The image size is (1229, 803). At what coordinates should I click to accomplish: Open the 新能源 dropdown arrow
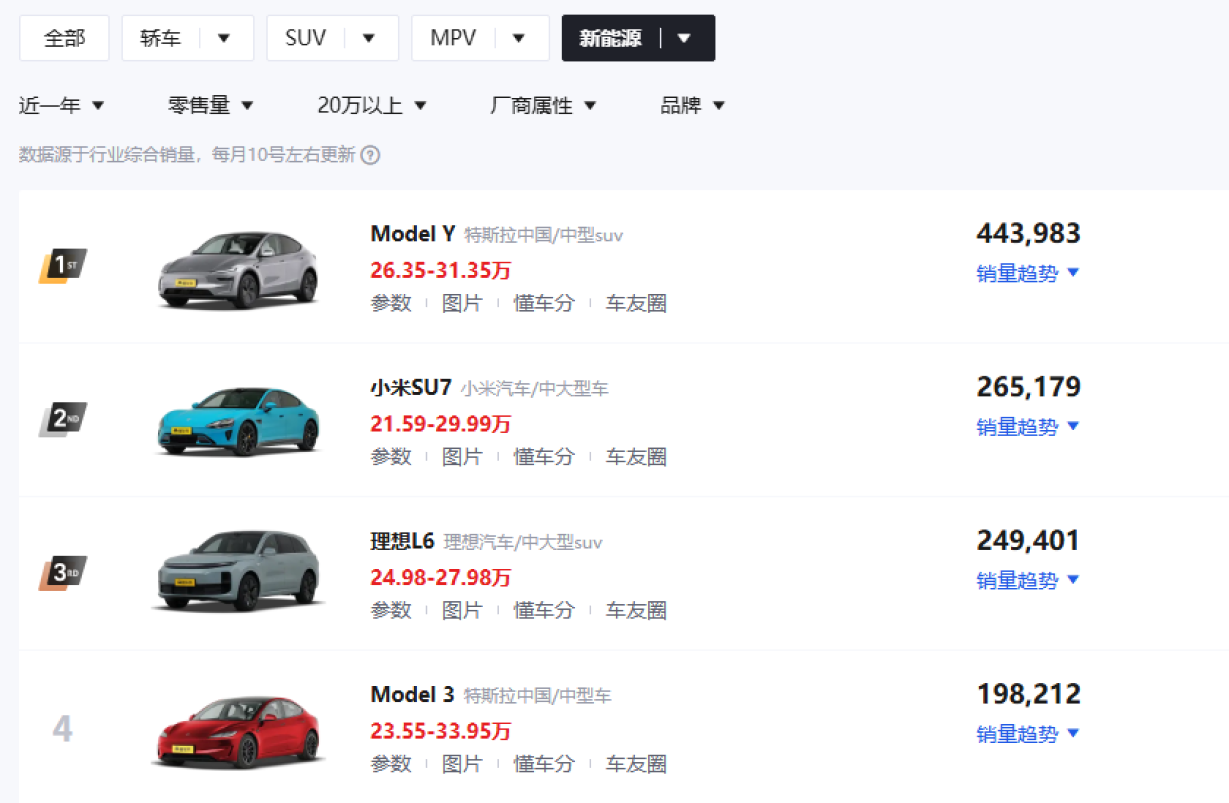pyautogui.click(x=684, y=38)
